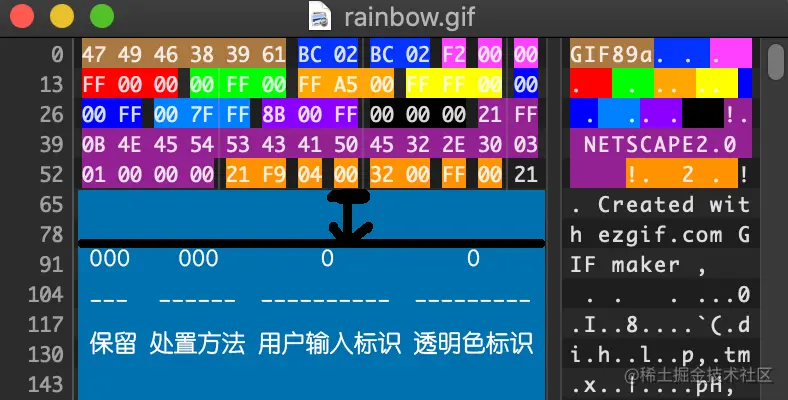Select hex byte 61 in the first row
Screen dimensions: 788x400
tap(274, 54)
